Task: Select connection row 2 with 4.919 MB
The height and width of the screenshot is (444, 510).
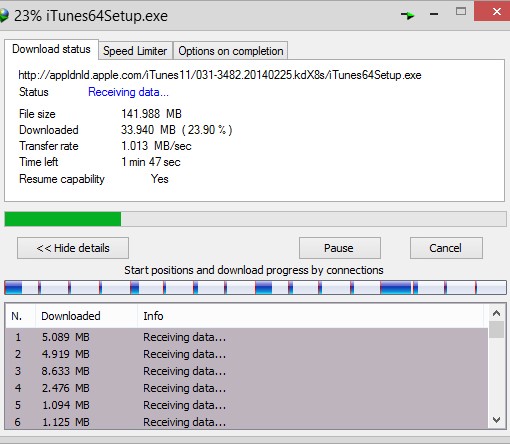Action: pyautogui.click(x=246, y=354)
